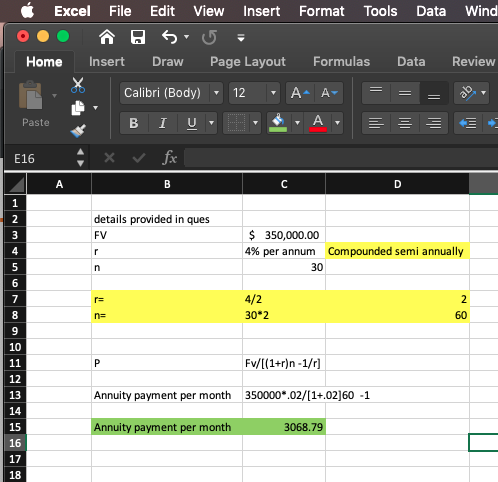Open the font color dropdown arrow
498x482 pixels.
[x=337, y=123]
